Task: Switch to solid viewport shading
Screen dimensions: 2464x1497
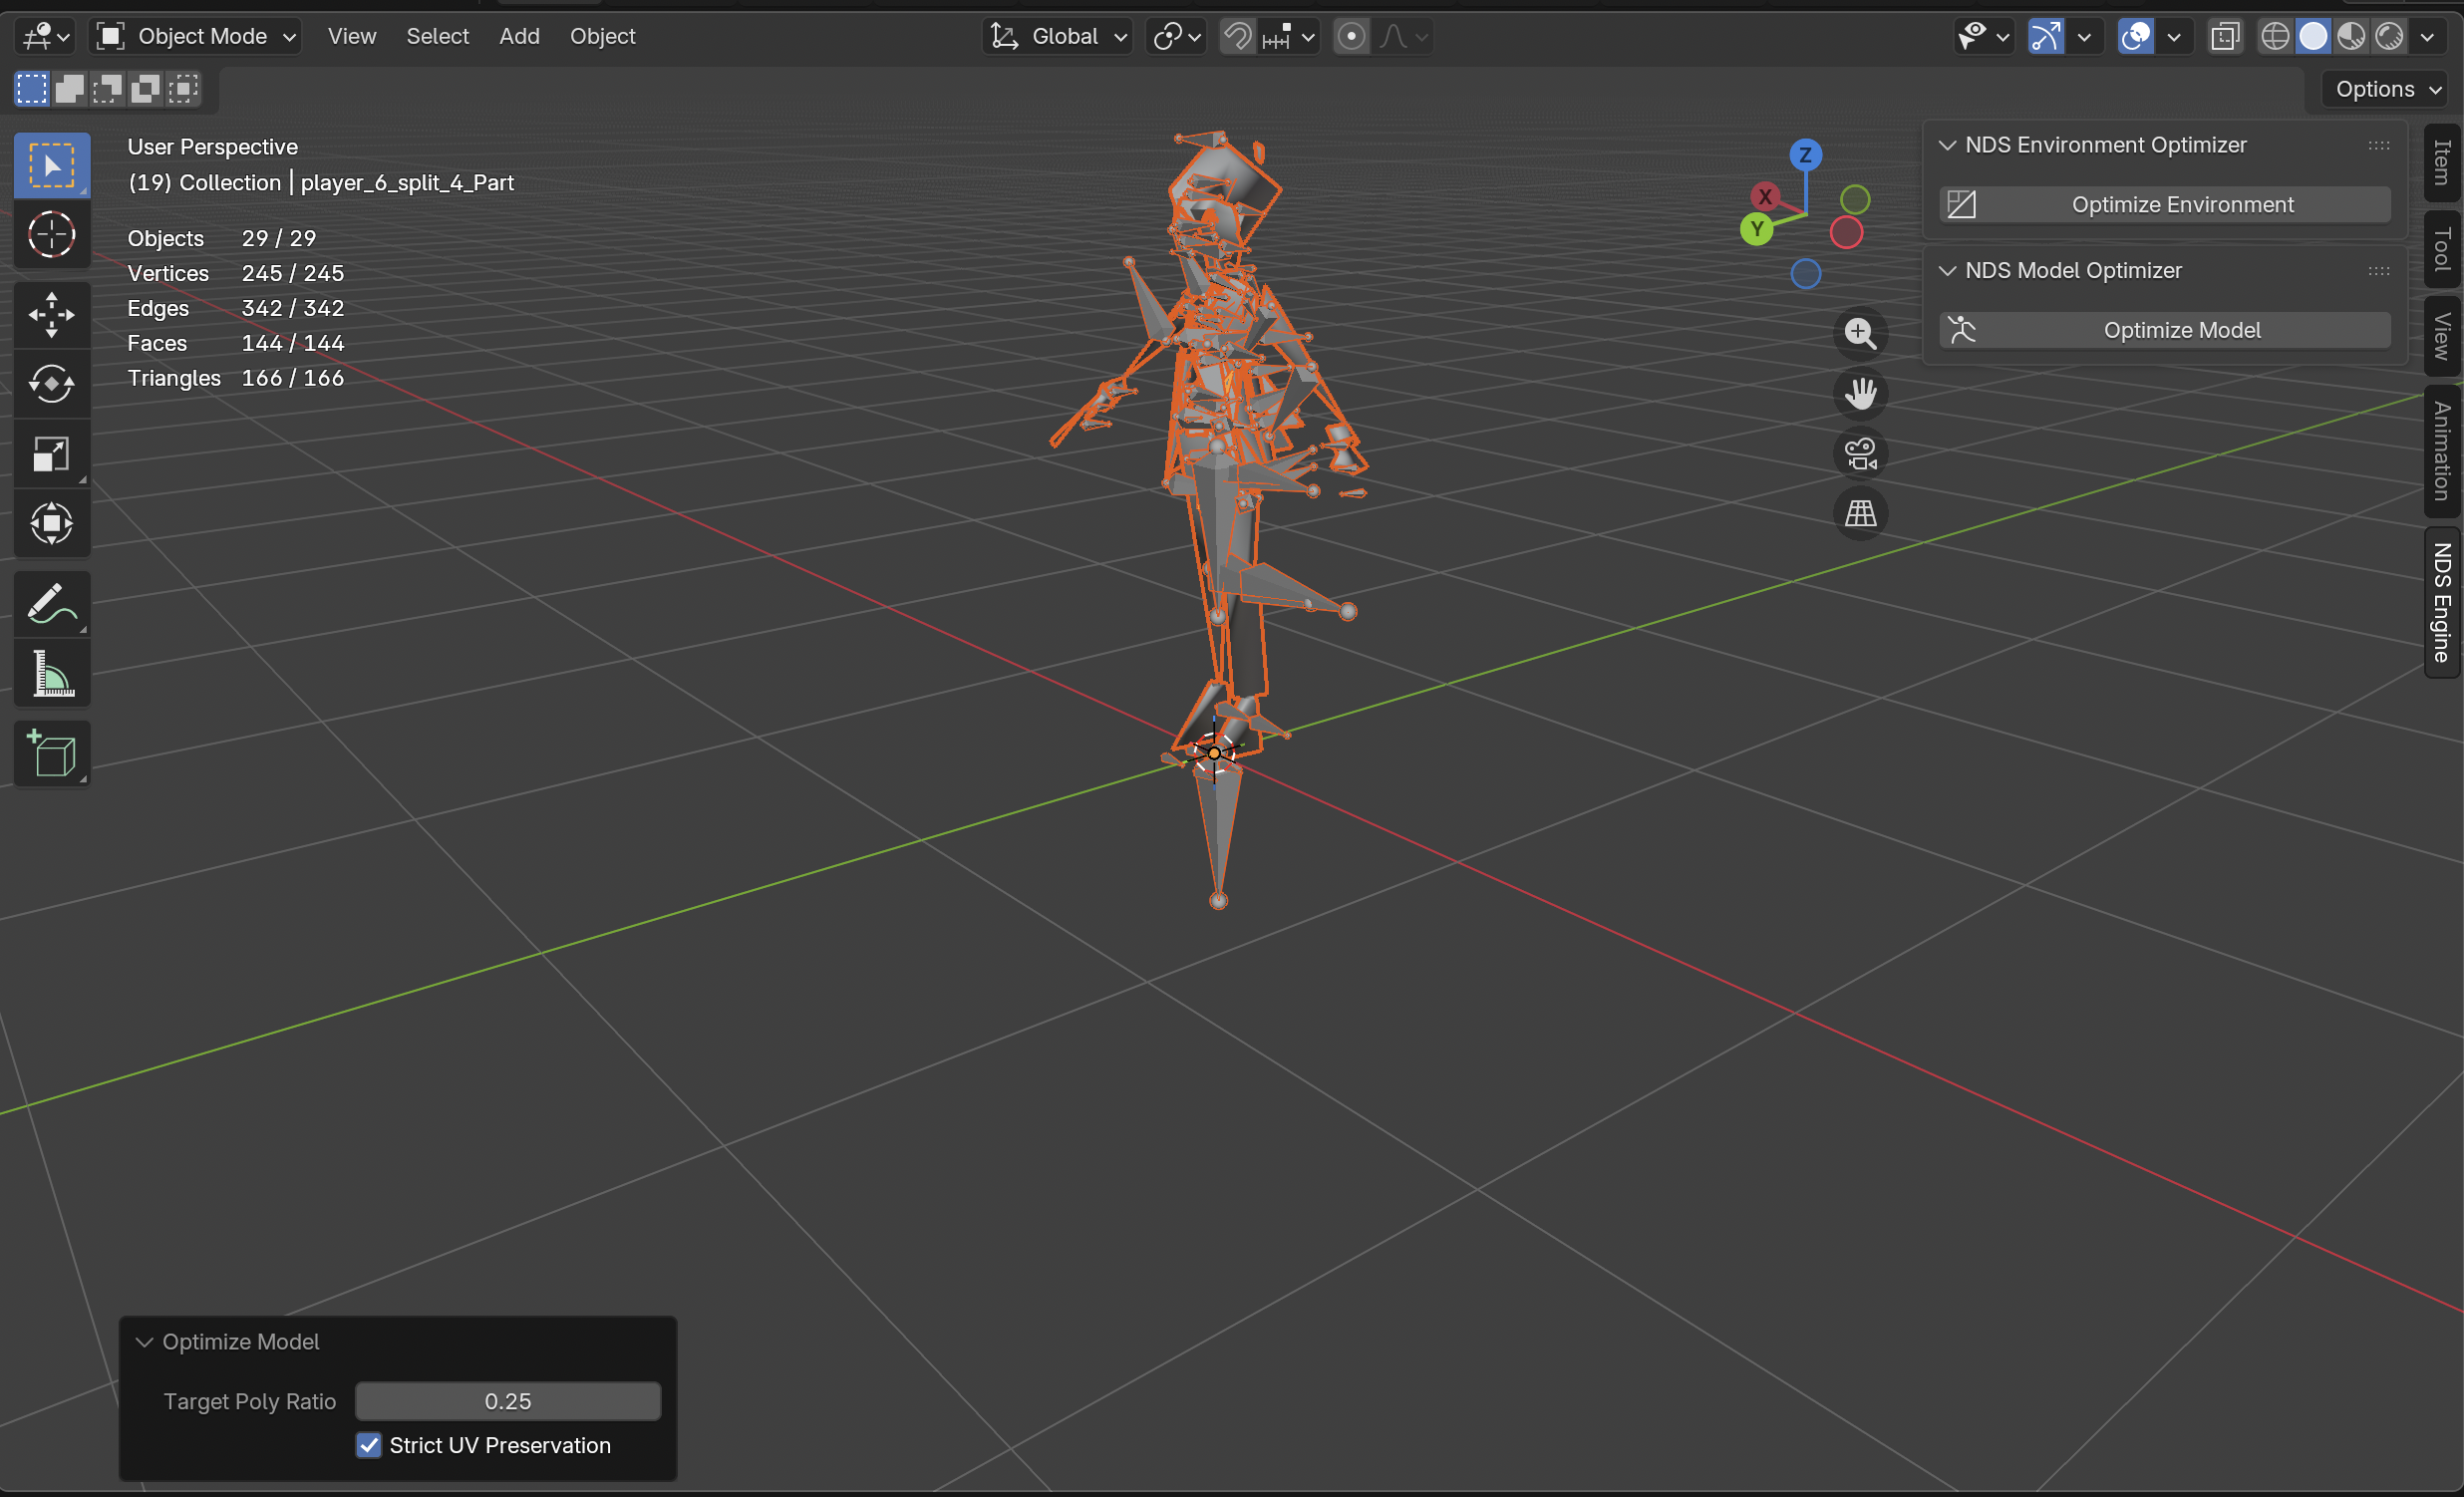Action: pyautogui.click(x=2313, y=37)
